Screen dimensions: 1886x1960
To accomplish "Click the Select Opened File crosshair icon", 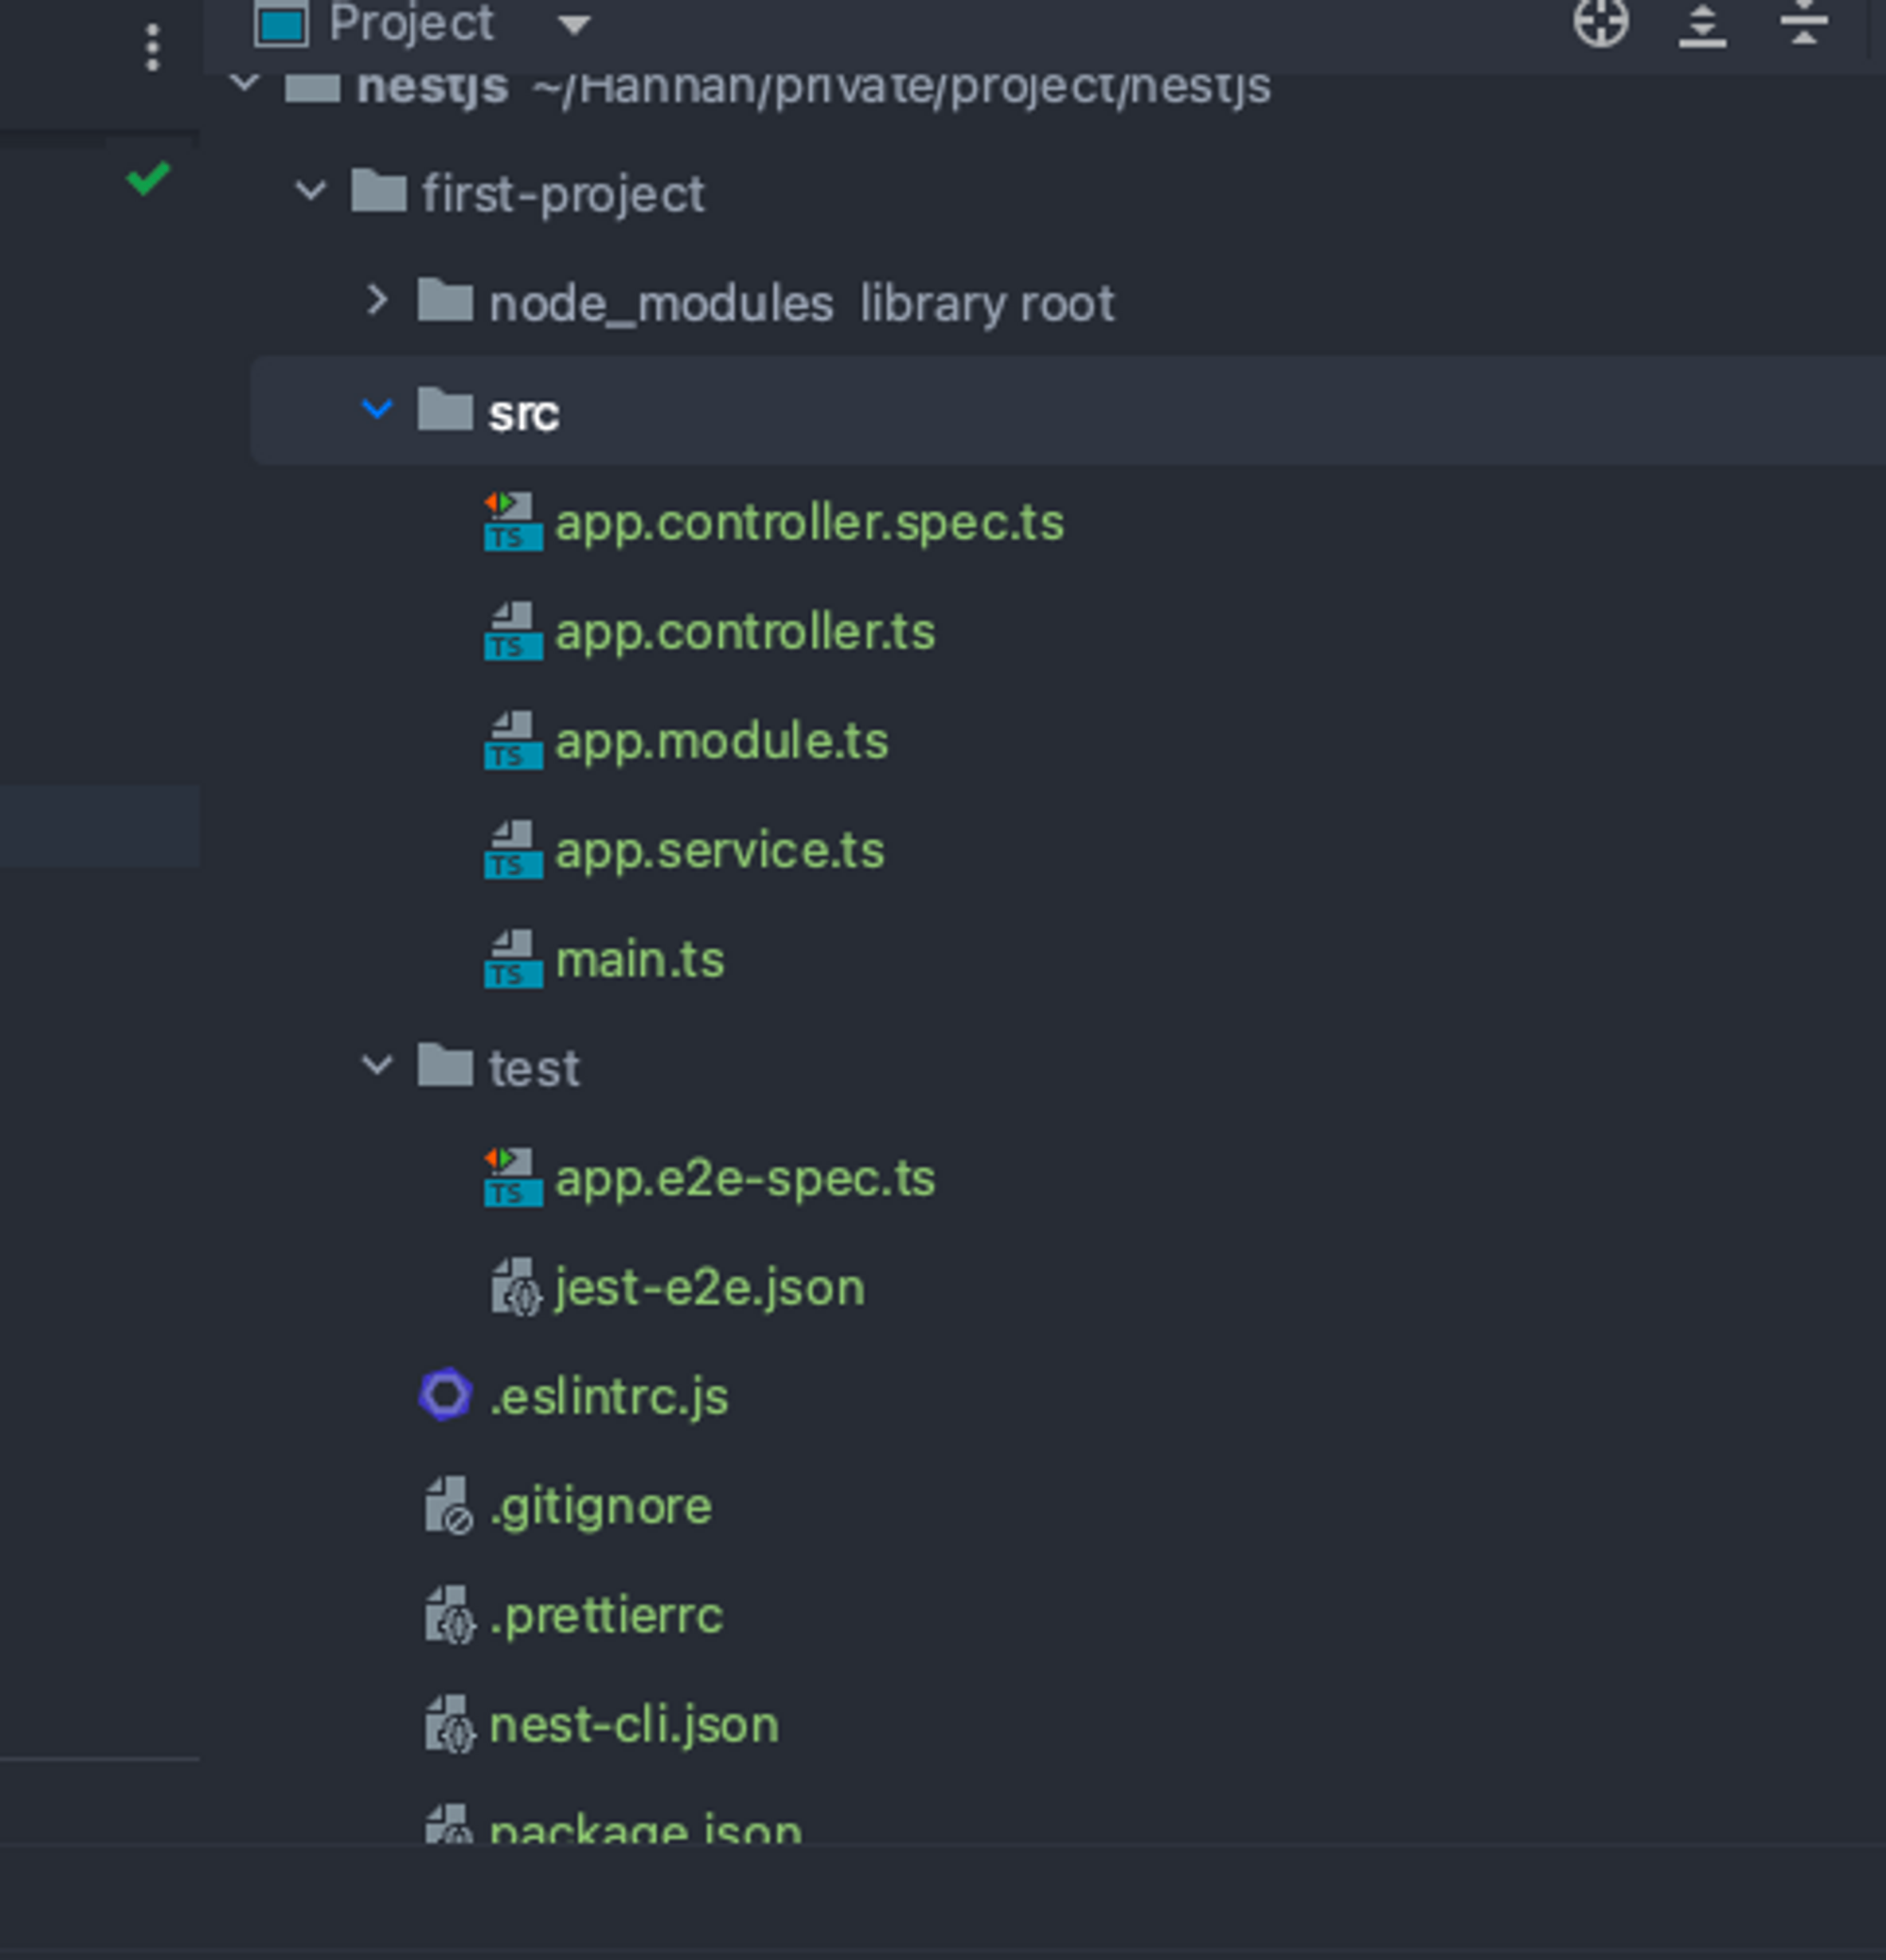I will click(1601, 22).
